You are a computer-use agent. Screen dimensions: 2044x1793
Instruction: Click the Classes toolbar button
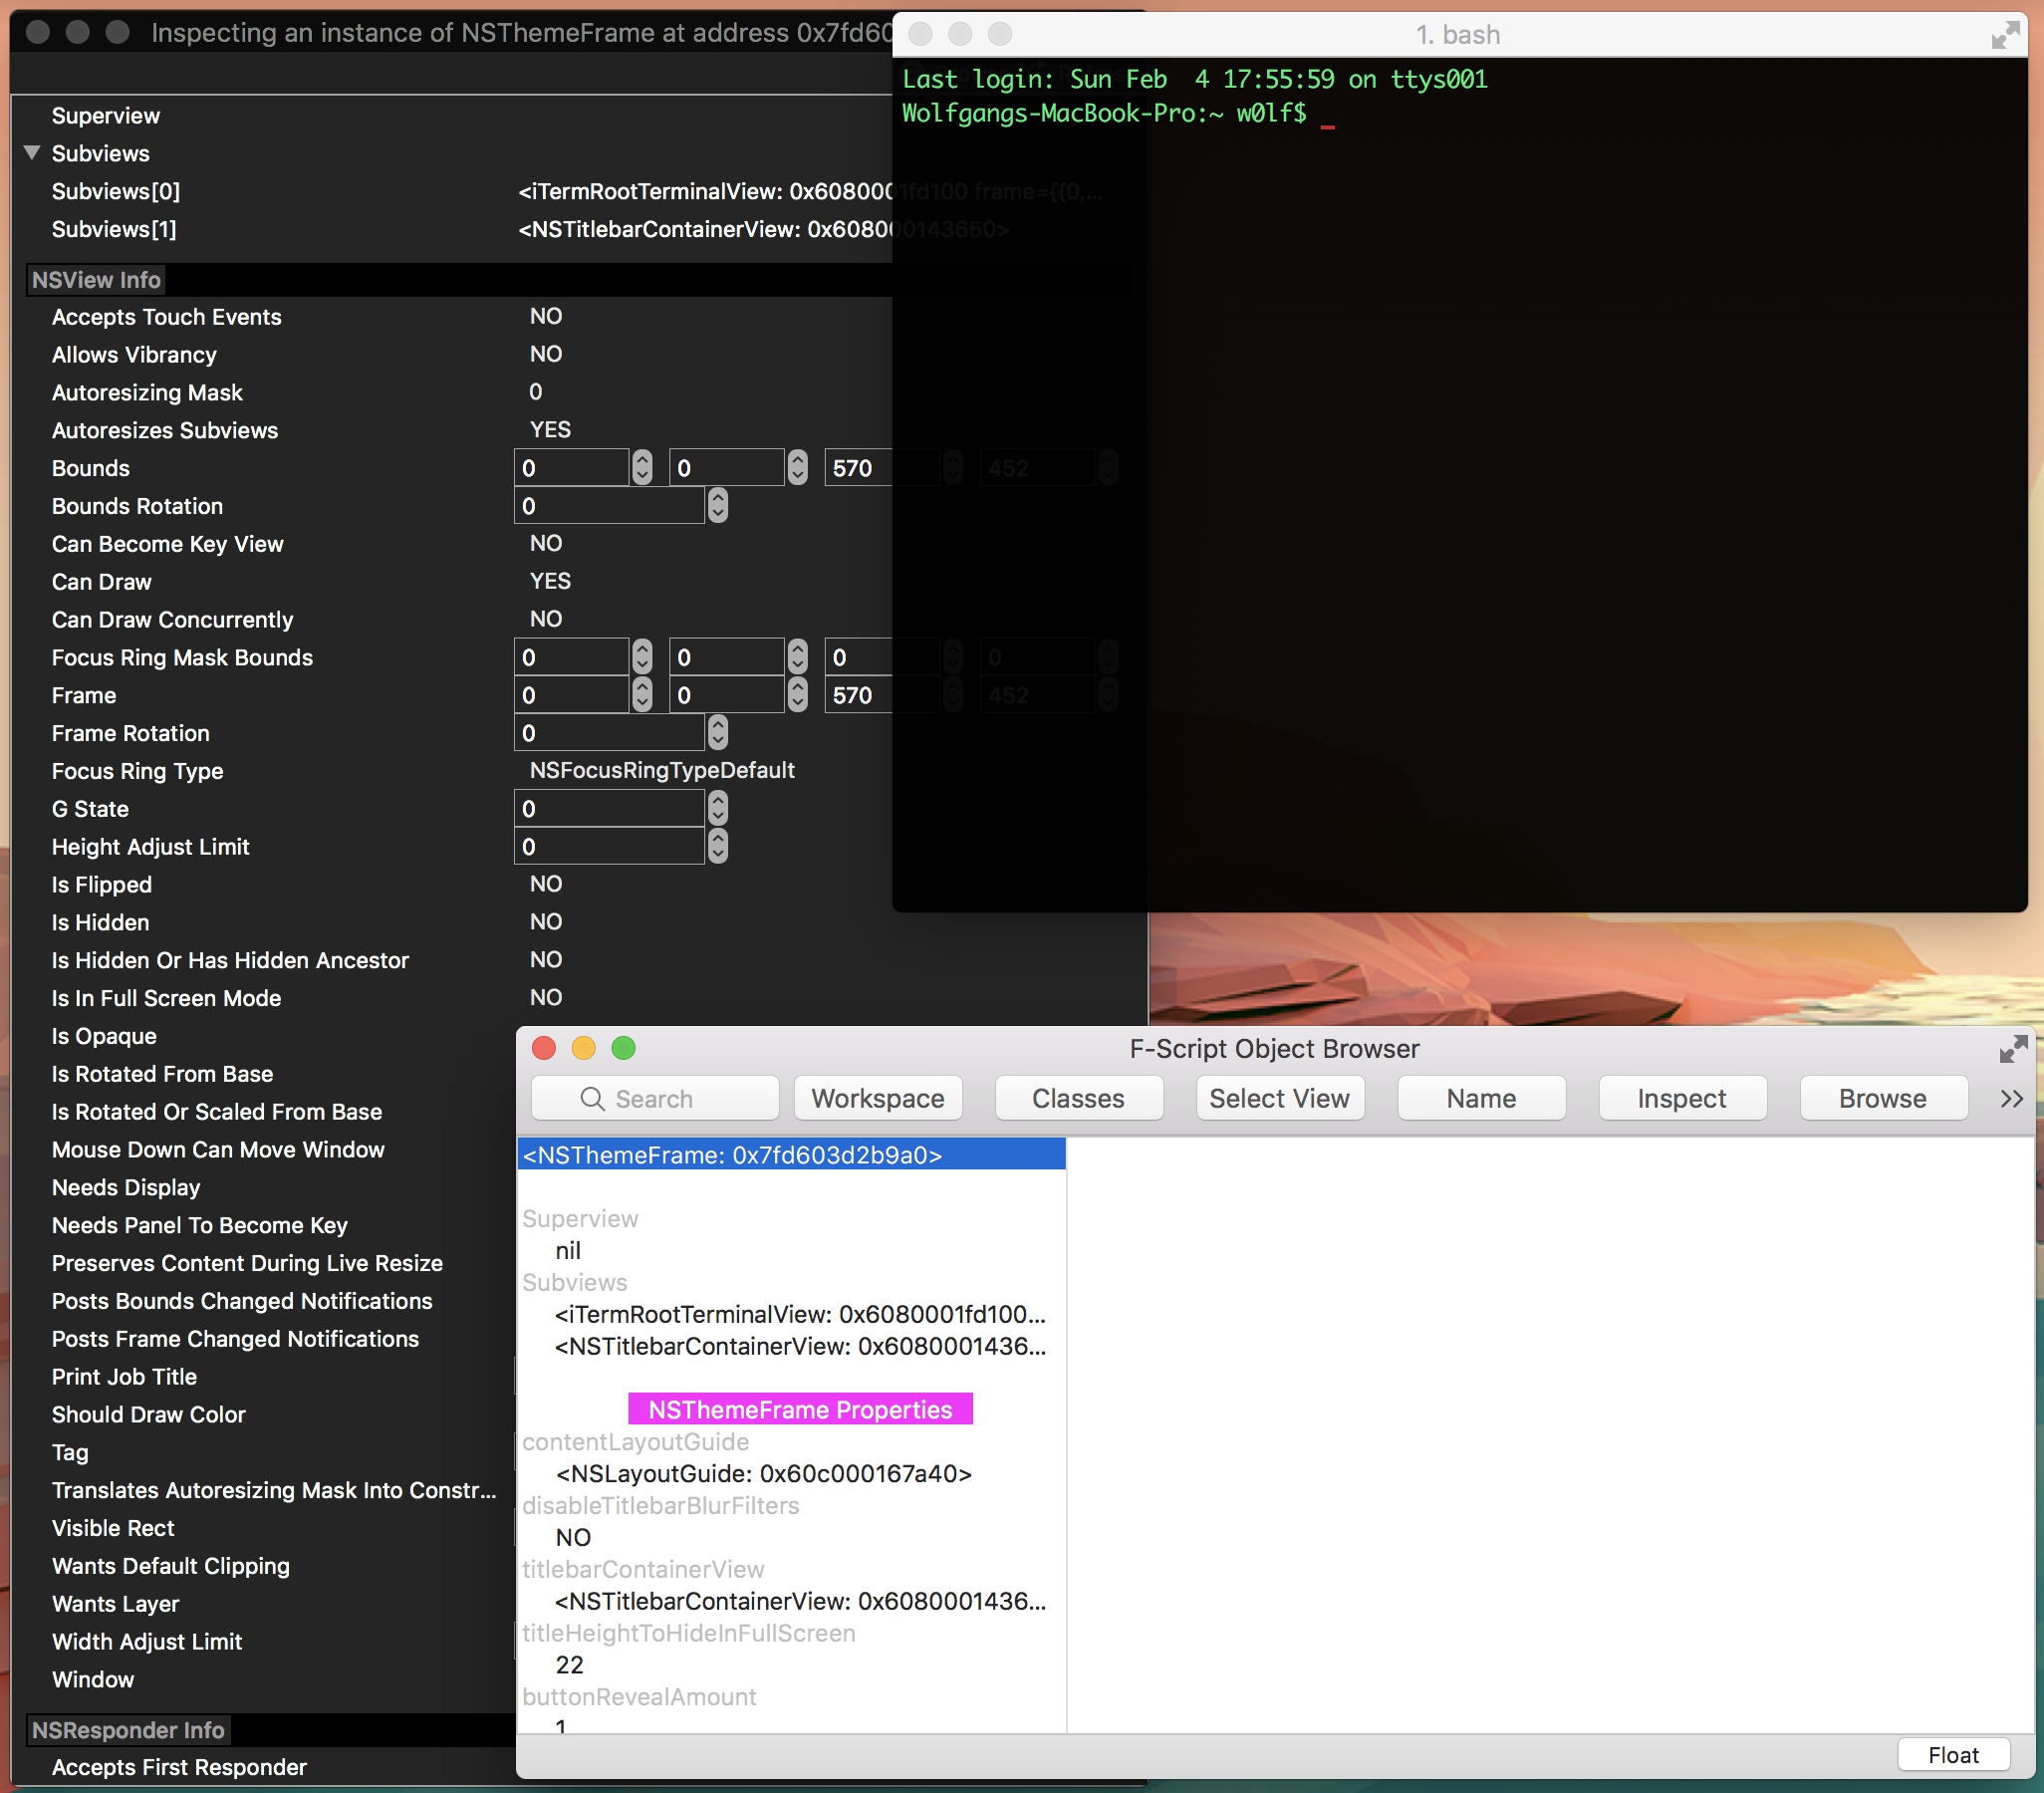1078,1098
